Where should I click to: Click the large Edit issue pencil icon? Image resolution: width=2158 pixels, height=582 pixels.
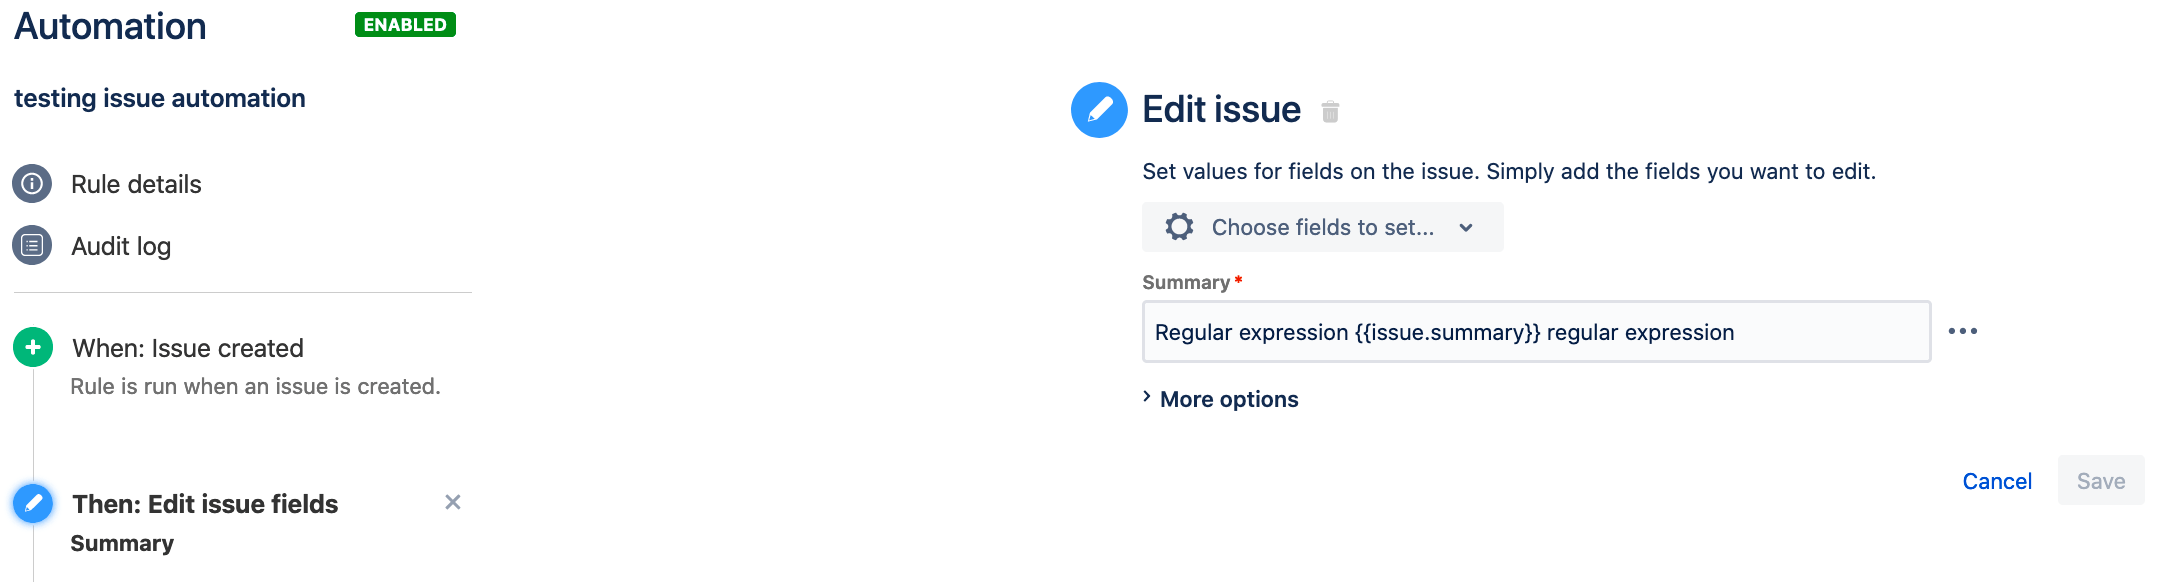tap(1099, 110)
